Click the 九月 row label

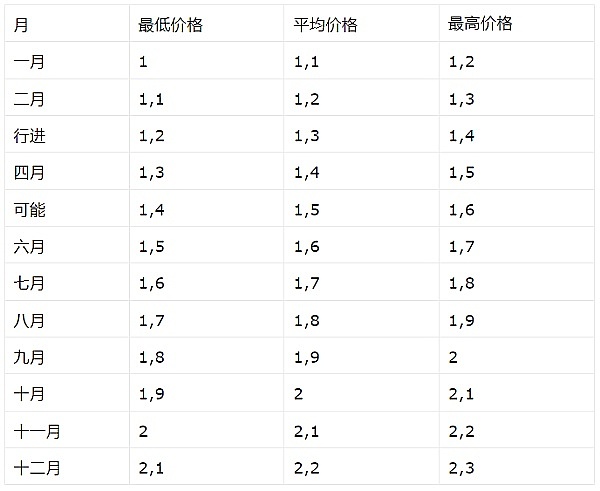(30, 357)
